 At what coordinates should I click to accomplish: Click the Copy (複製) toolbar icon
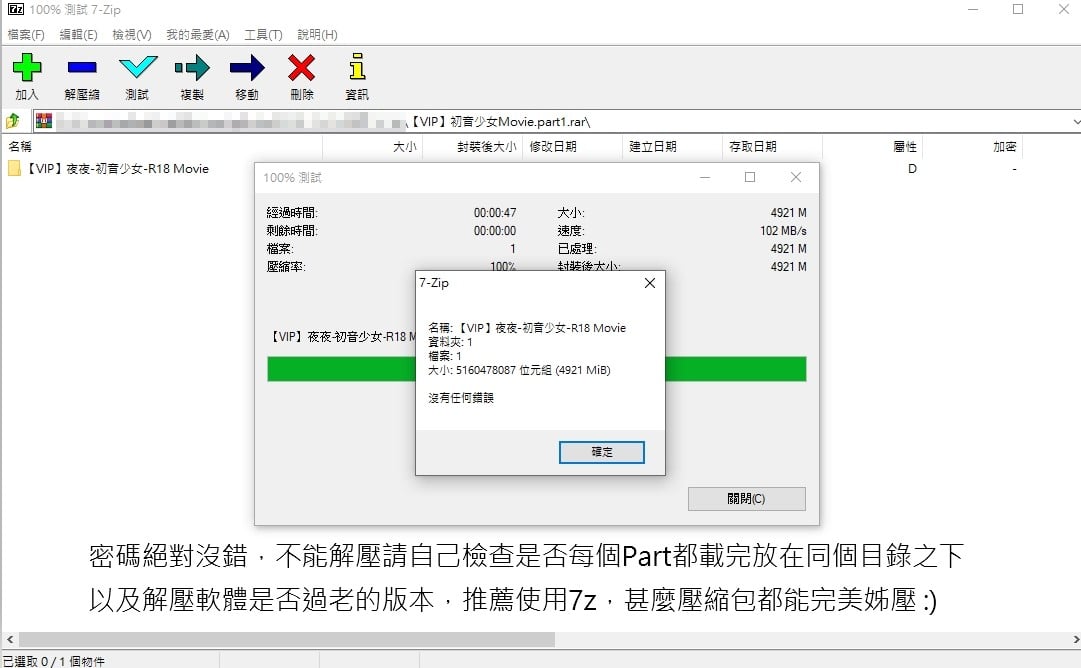[x=192, y=68]
